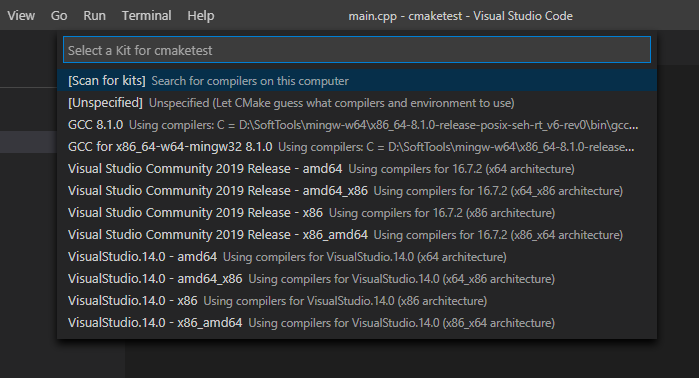Viewport: 699px width, 378px height.
Task: Select GCC for x86_64-w64-mingw32 8.1.0 kit
Action: pos(357,147)
